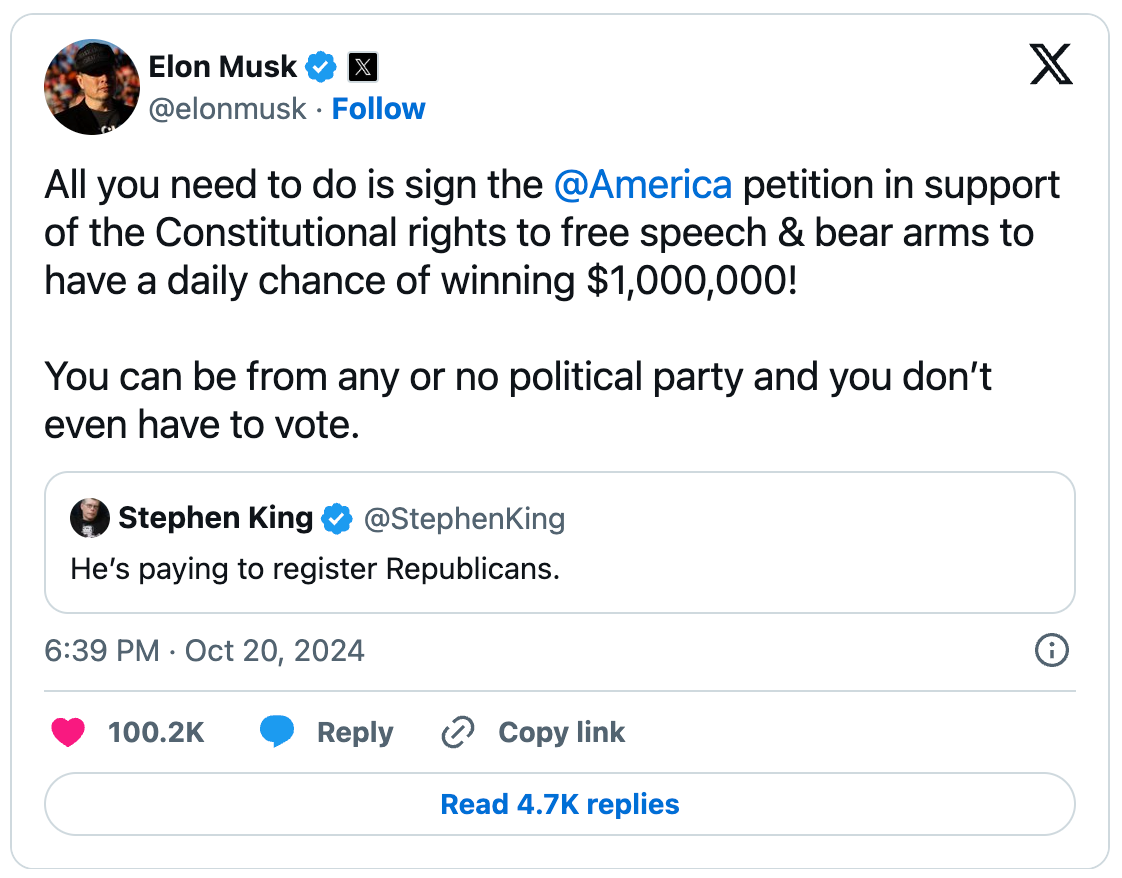This screenshot has width=1122, height=878.
Task: Click the Elon Musk display name
Action: 222,67
